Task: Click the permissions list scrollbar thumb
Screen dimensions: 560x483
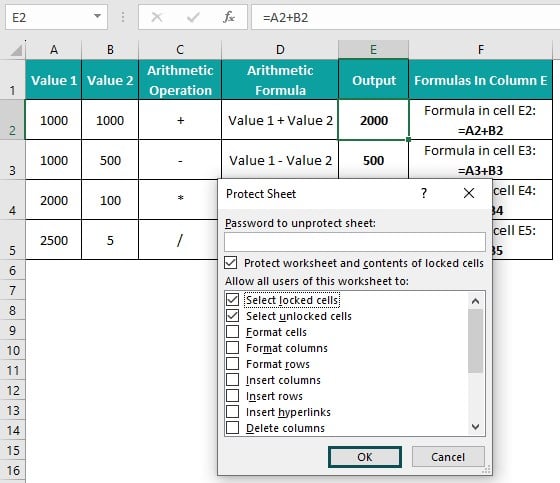Action: click(x=475, y=341)
